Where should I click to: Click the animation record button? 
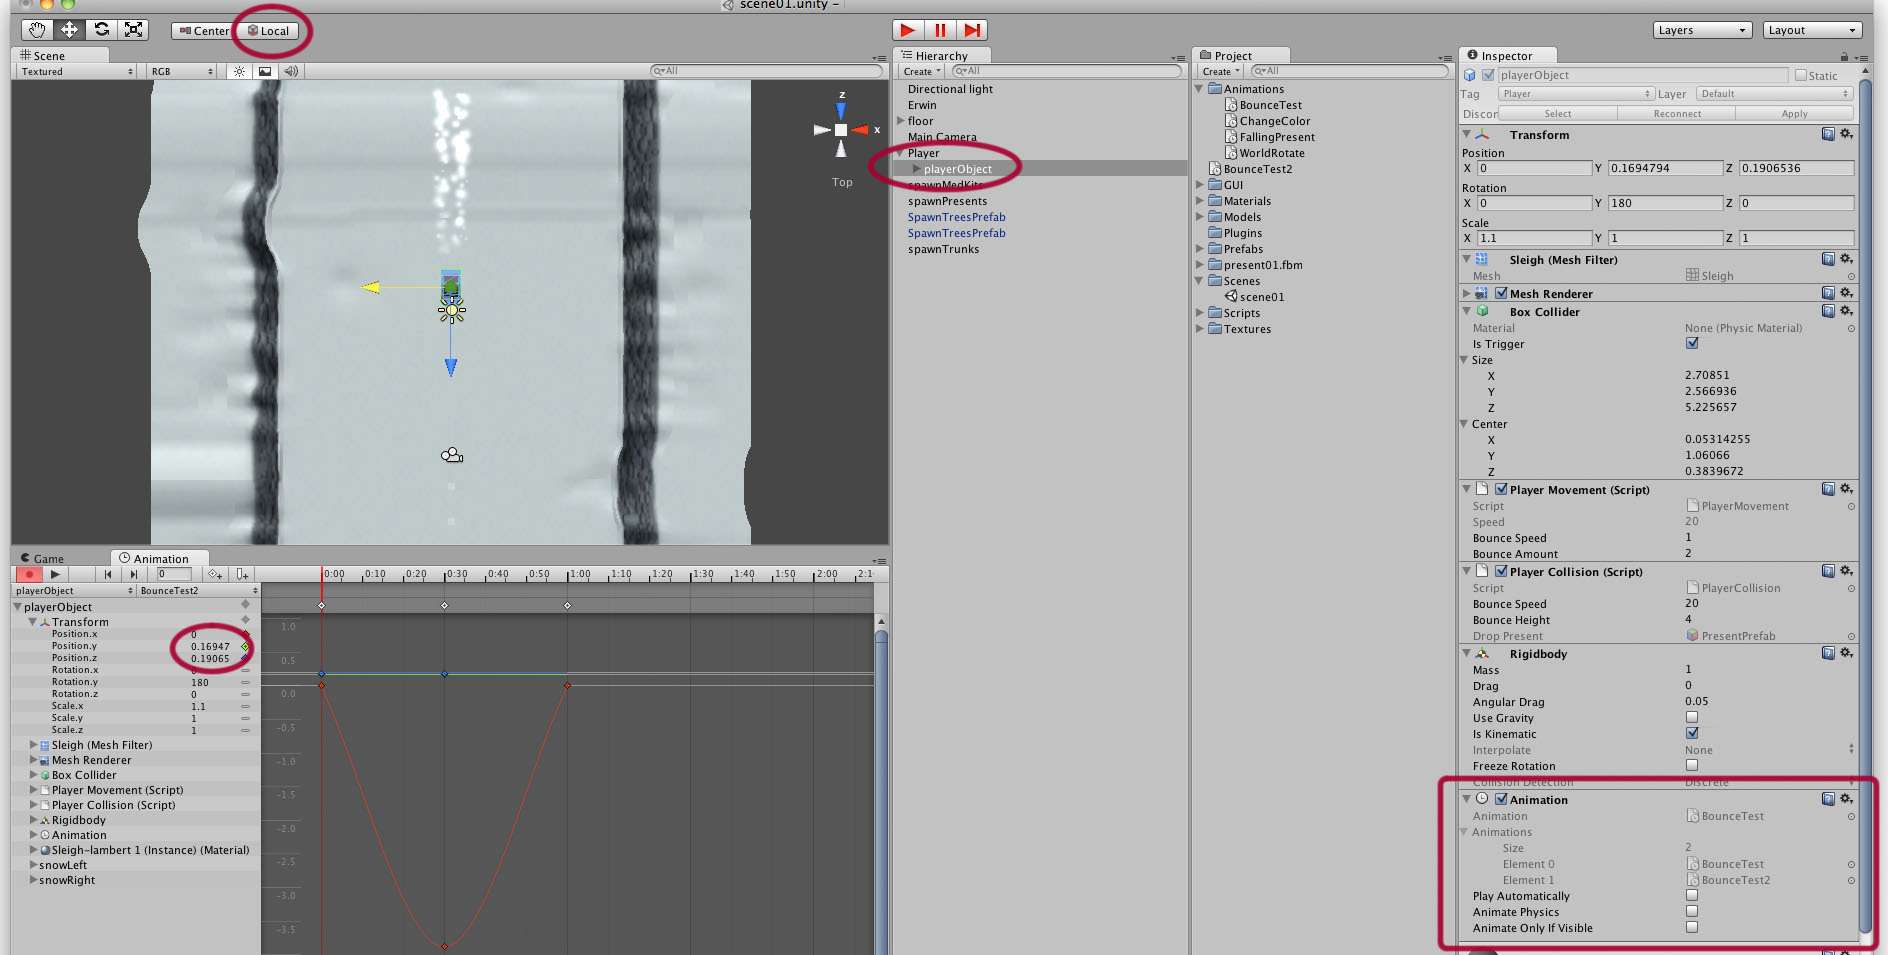pyautogui.click(x=29, y=574)
